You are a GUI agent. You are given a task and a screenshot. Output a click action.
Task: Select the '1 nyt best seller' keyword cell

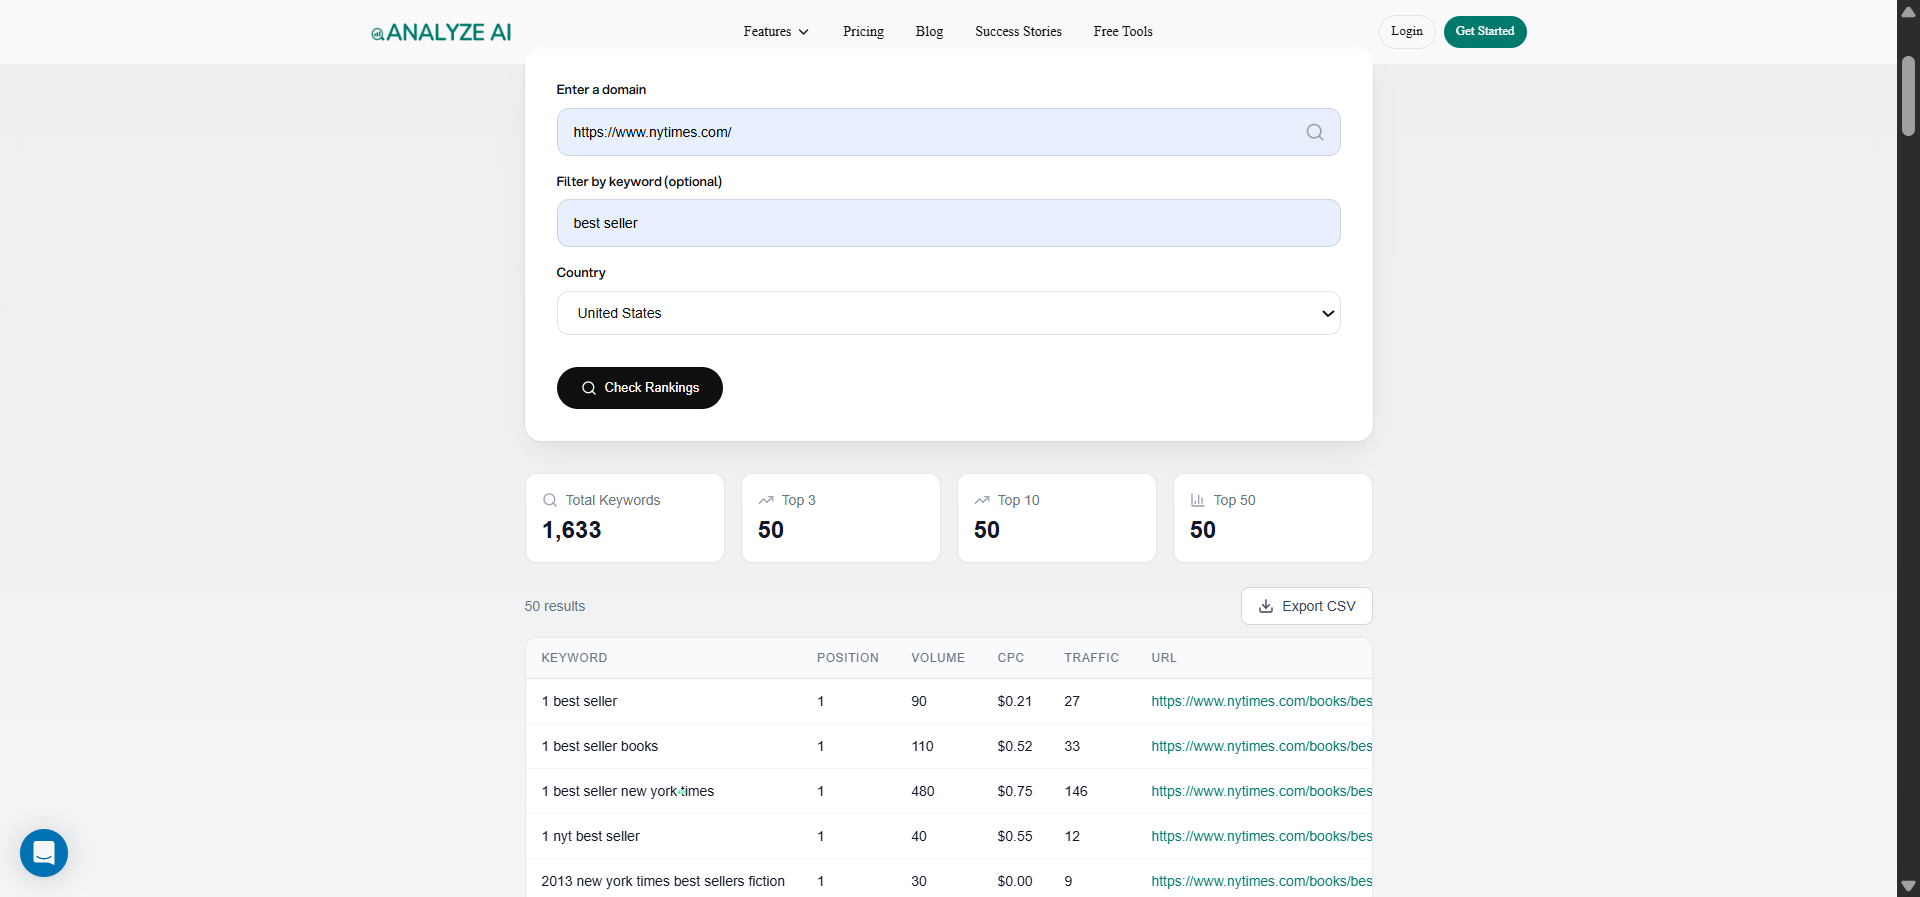pyautogui.click(x=590, y=836)
